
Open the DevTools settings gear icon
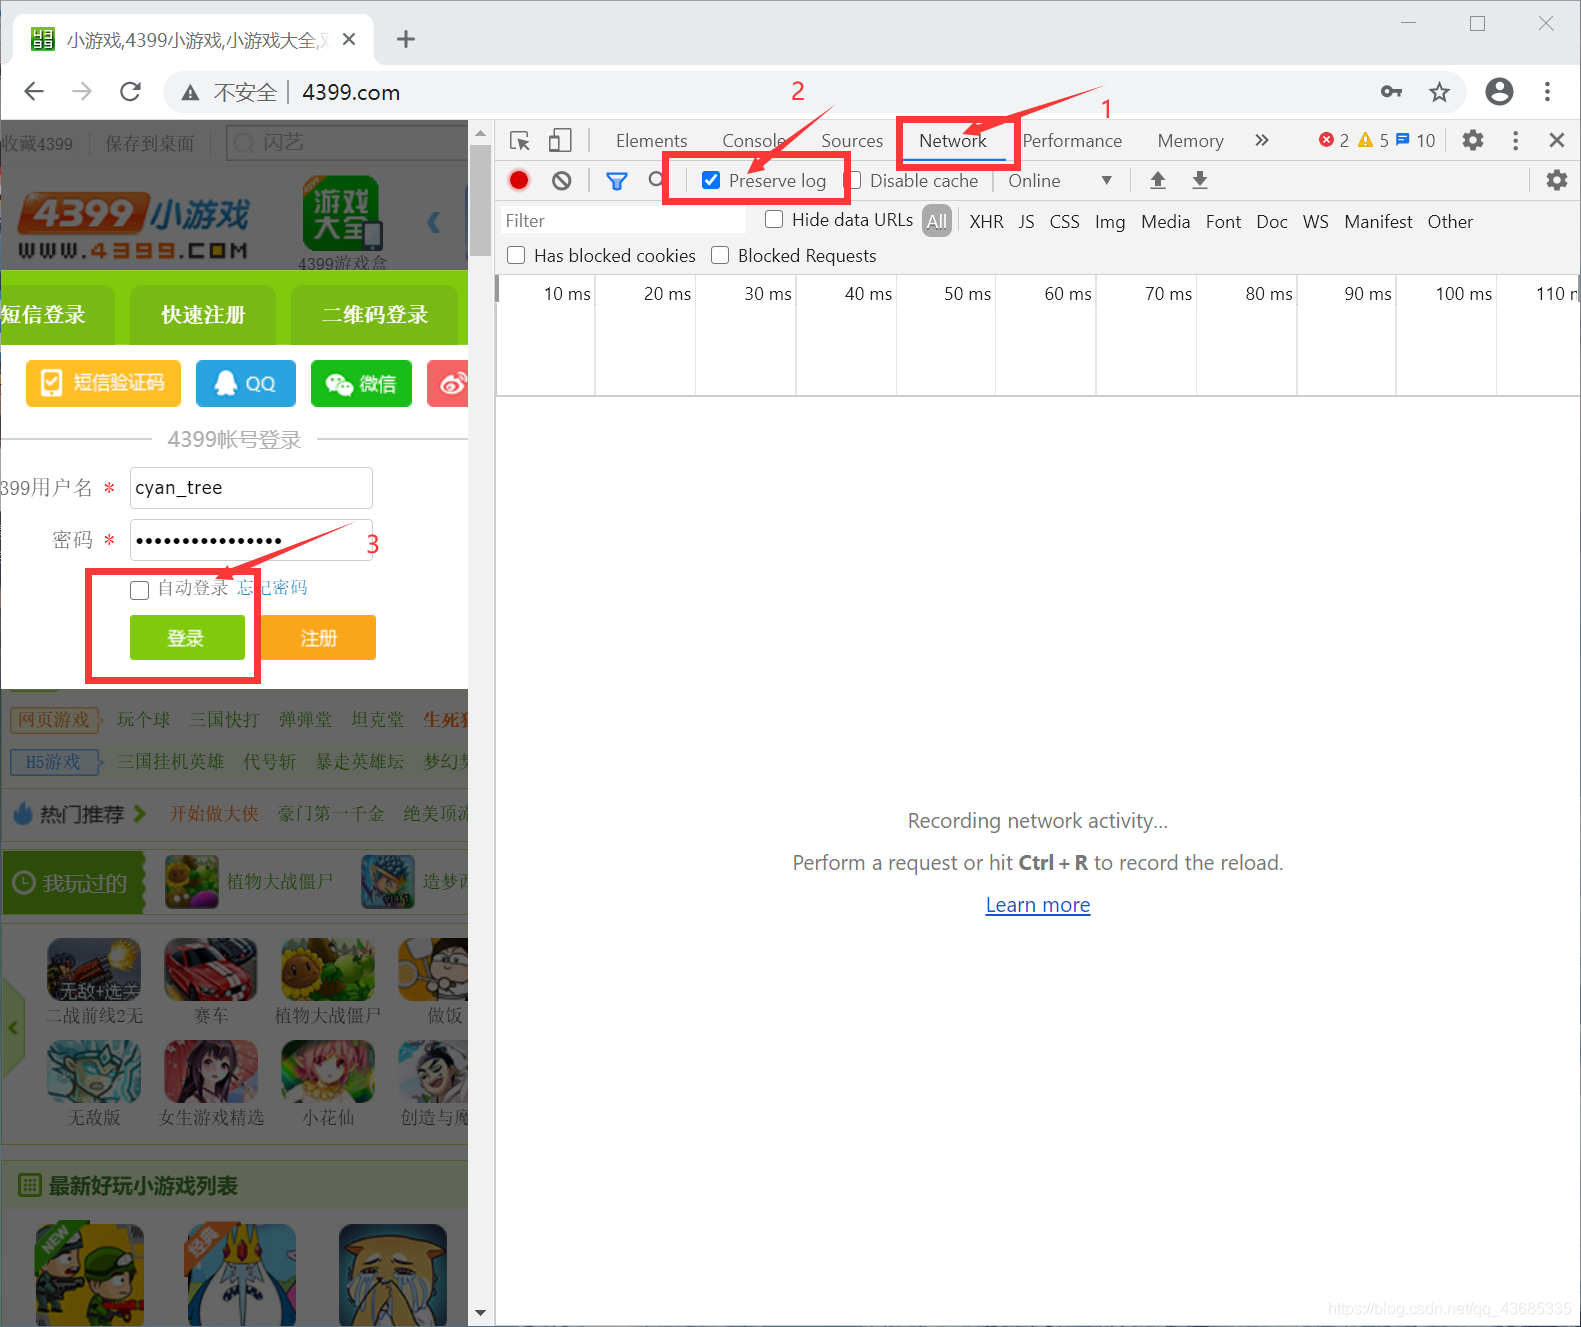[x=1473, y=140]
